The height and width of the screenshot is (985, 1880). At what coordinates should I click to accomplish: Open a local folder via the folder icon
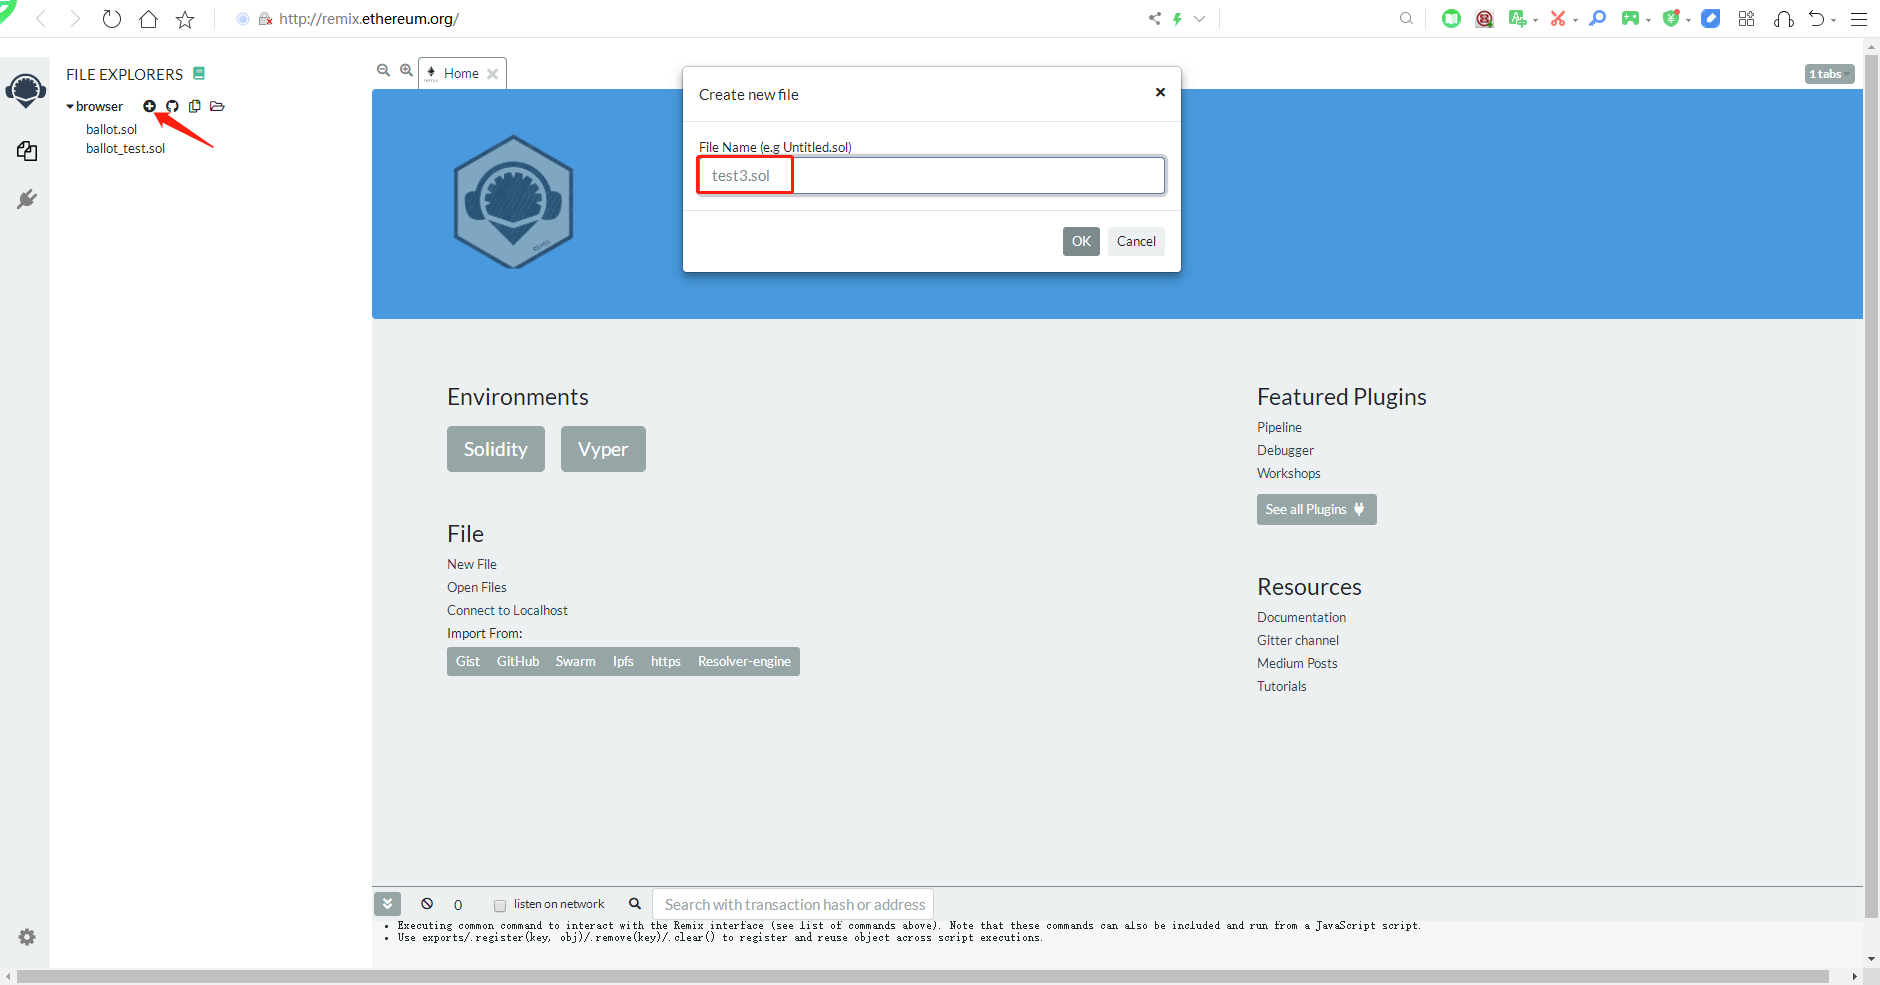click(x=218, y=106)
